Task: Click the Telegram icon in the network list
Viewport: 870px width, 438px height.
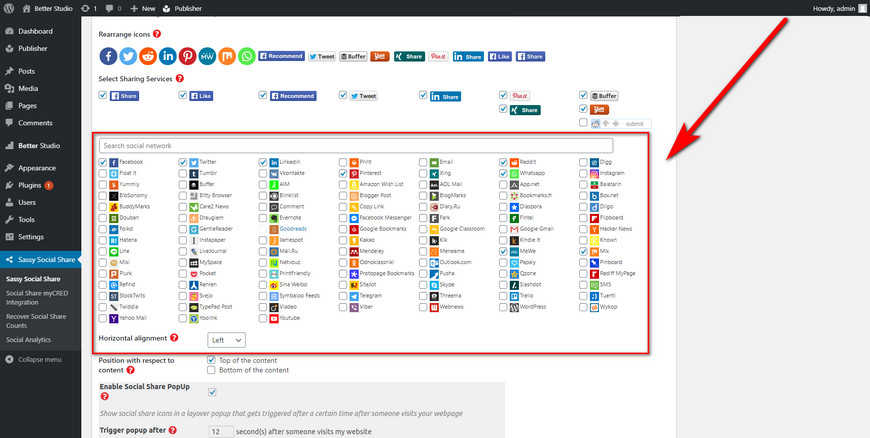Action: coord(354,295)
